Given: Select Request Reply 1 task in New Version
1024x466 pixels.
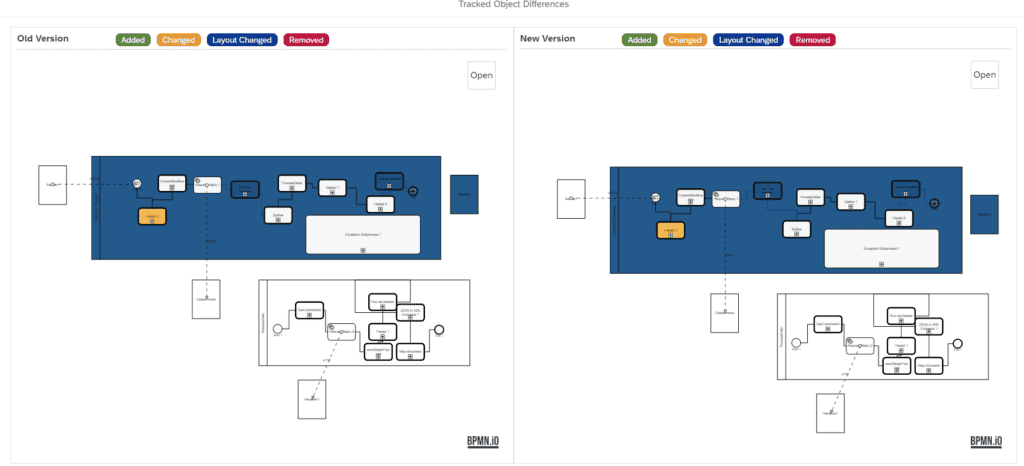Looking at the screenshot, I should [726, 198].
